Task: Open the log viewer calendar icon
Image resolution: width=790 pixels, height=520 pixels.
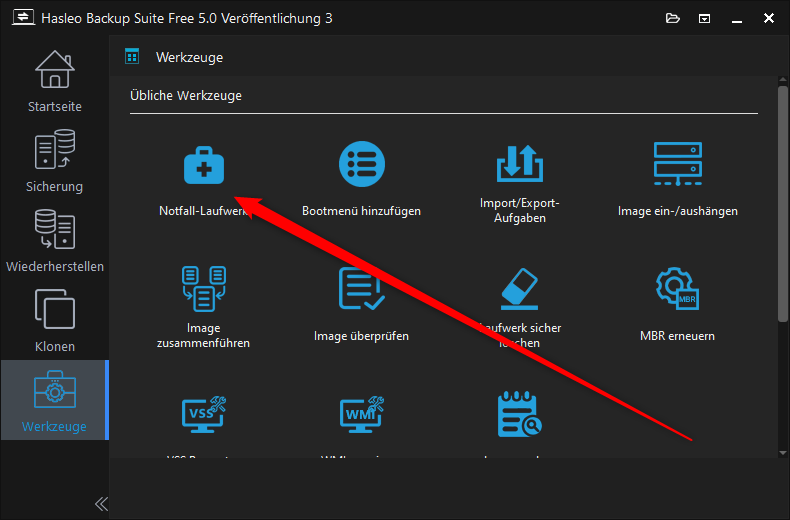Action: click(x=519, y=414)
